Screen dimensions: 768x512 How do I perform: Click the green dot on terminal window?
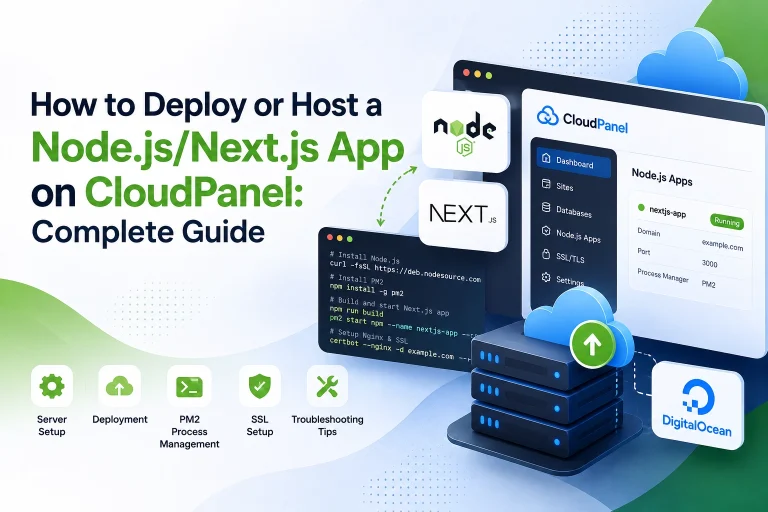pyautogui.click(x=350, y=239)
